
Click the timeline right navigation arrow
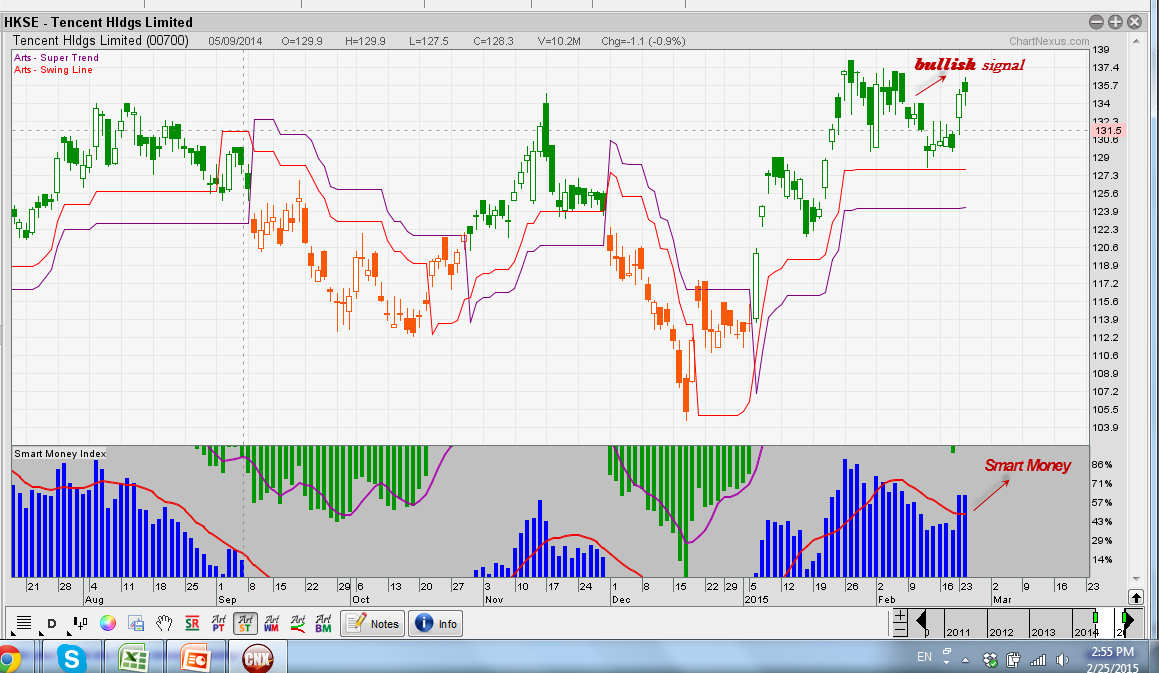[1128, 620]
